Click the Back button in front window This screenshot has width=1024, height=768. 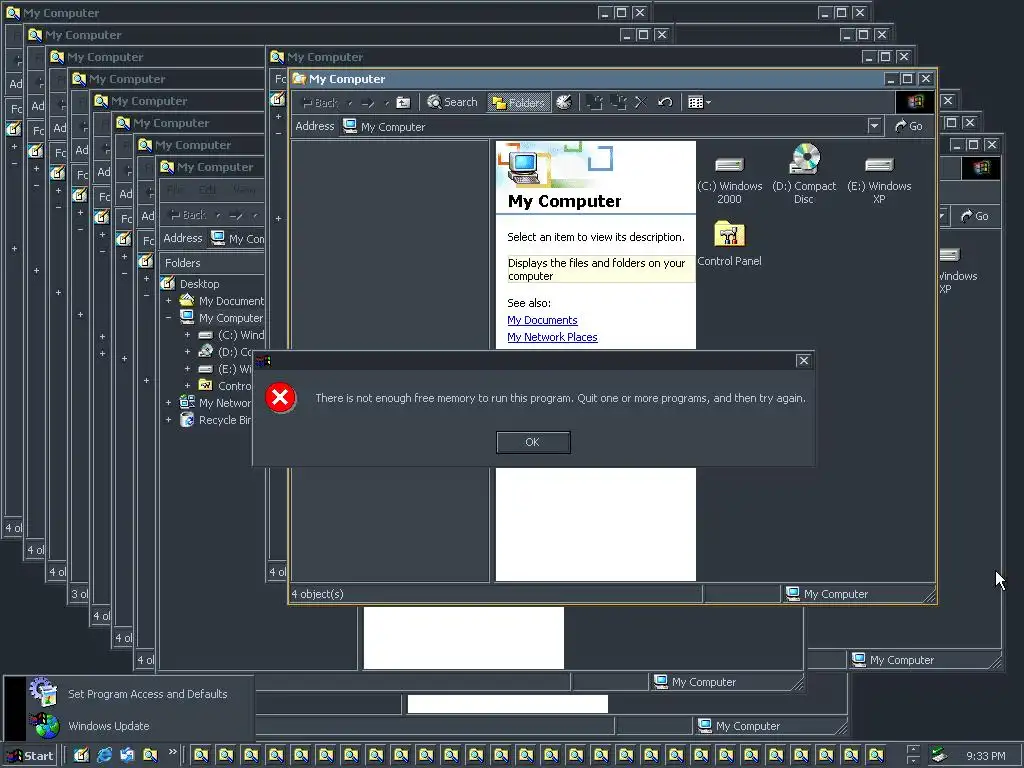(321, 103)
